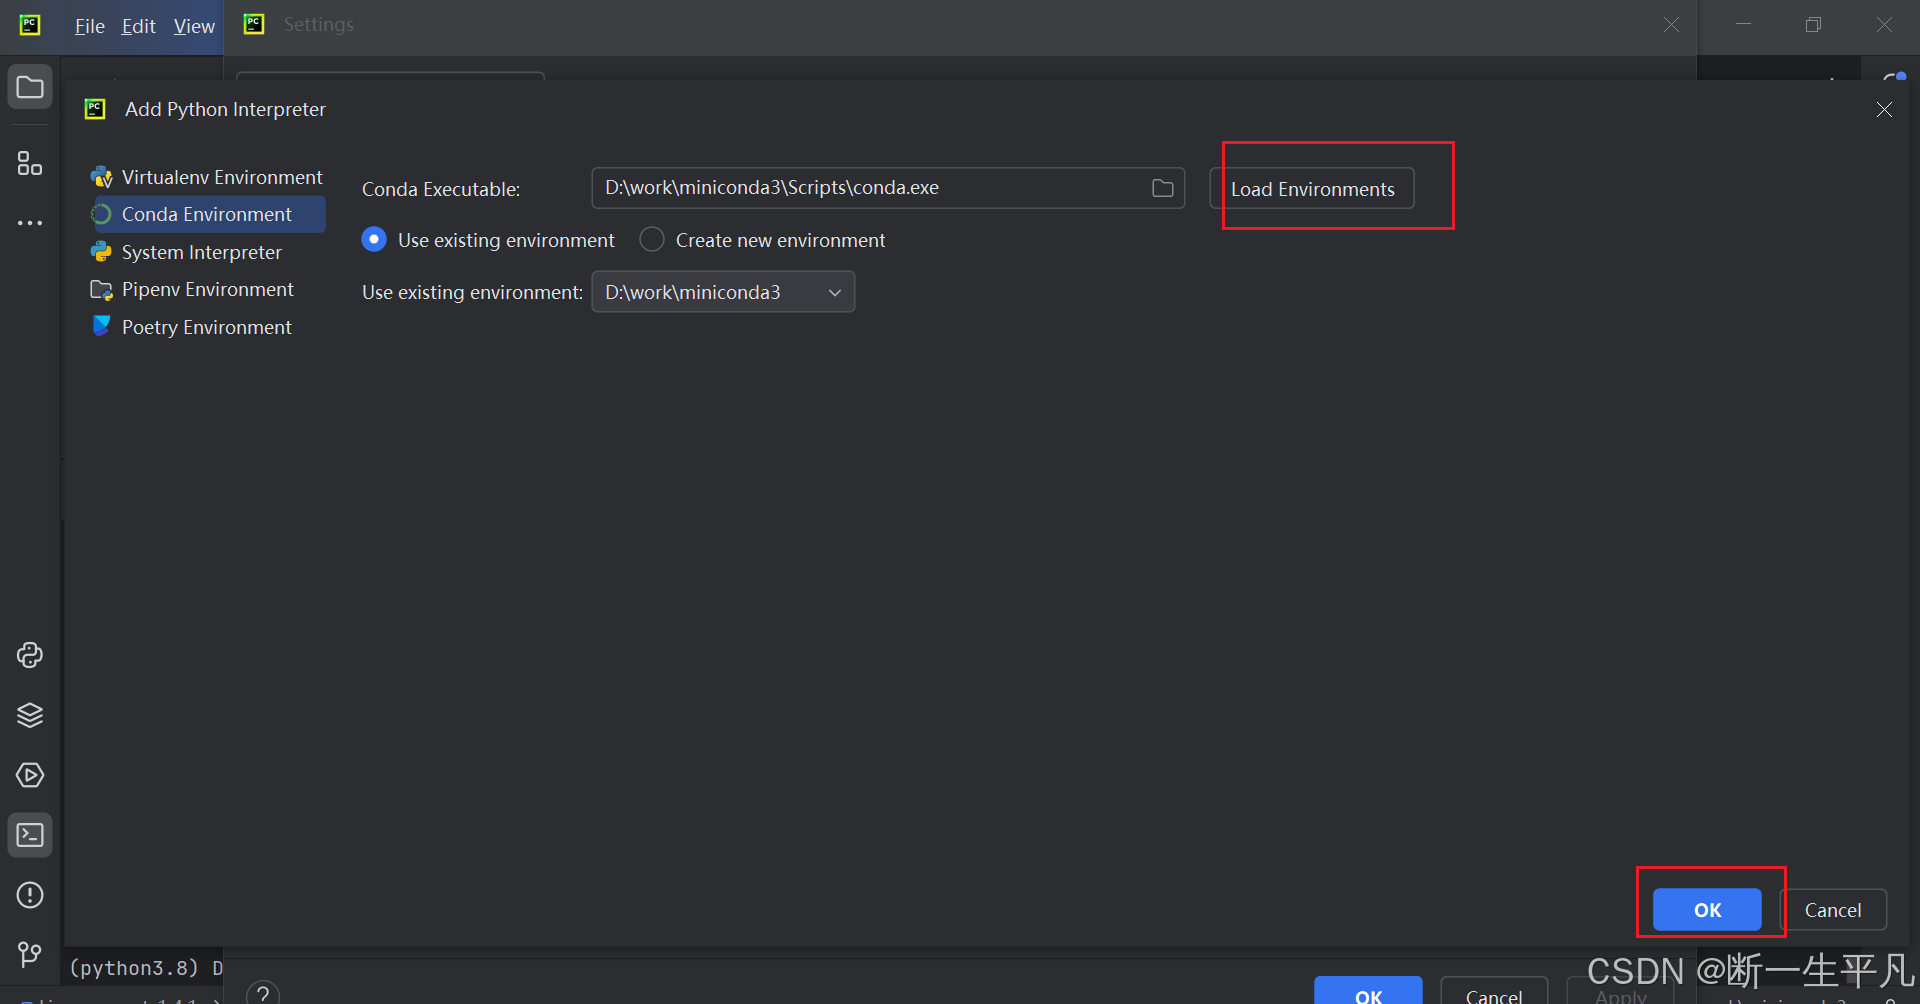This screenshot has height=1004, width=1920.
Task: Open the Terminal tool window icon
Action: point(30,835)
